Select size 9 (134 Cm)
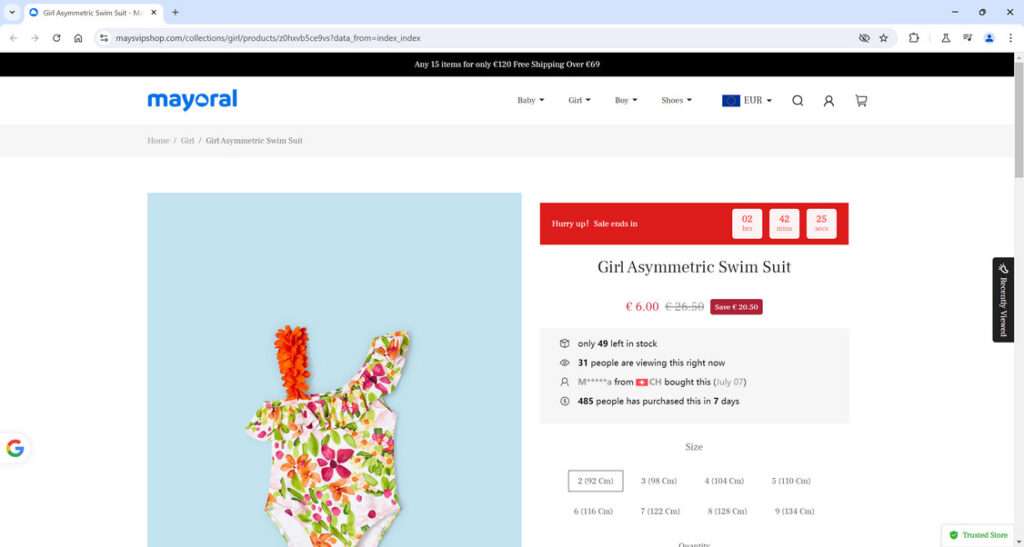The height and width of the screenshot is (547, 1024). (794, 511)
